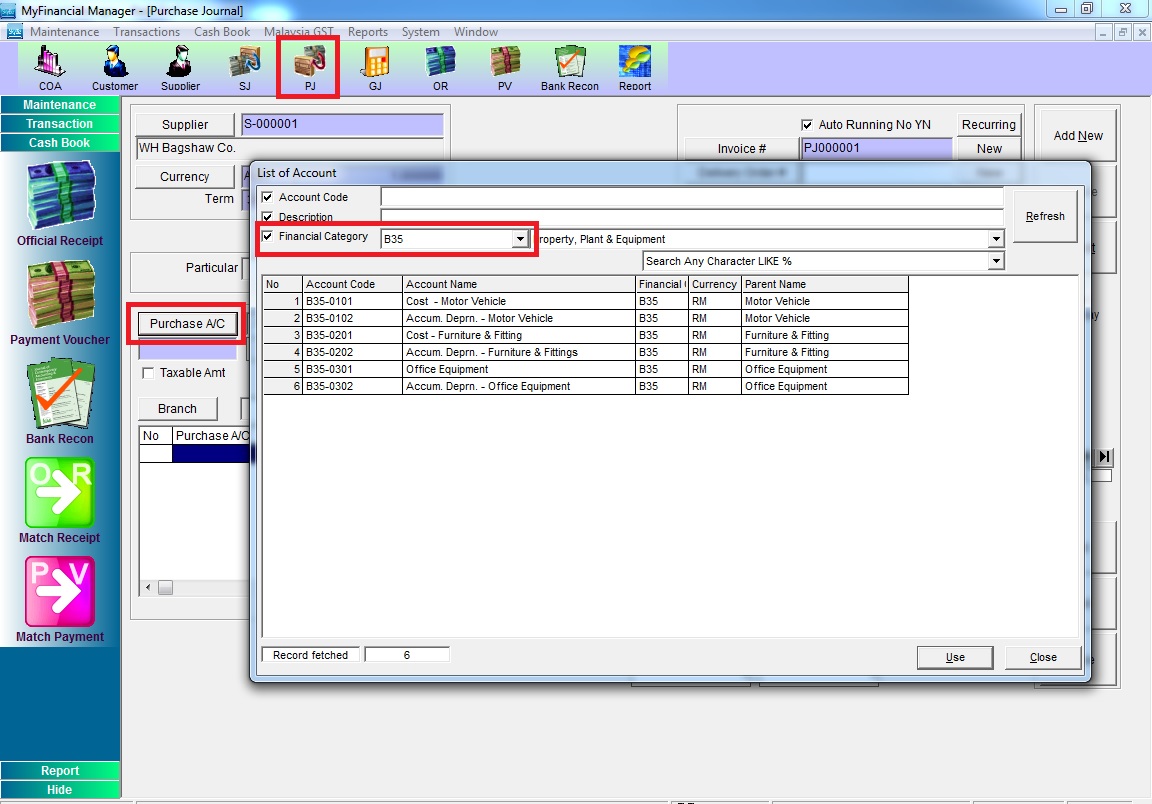Open the PV payment voucher toolbar icon
The height and width of the screenshot is (804, 1152).
pyautogui.click(x=505, y=66)
